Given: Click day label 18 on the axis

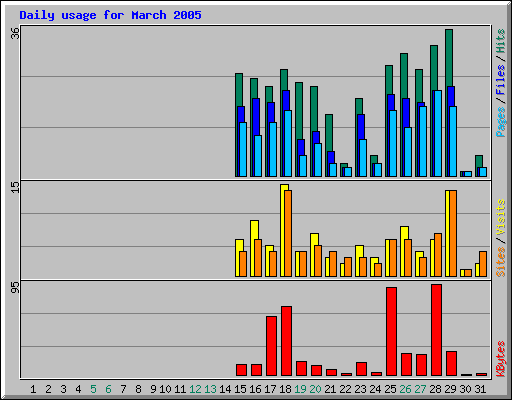Looking at the screenshot, I should tap(285, 389).
